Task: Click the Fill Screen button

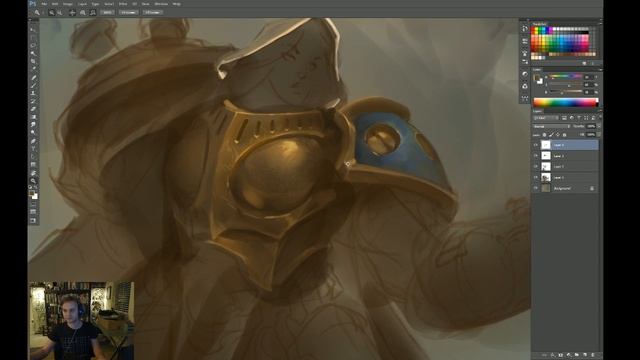Action: [x=153, y=13]
